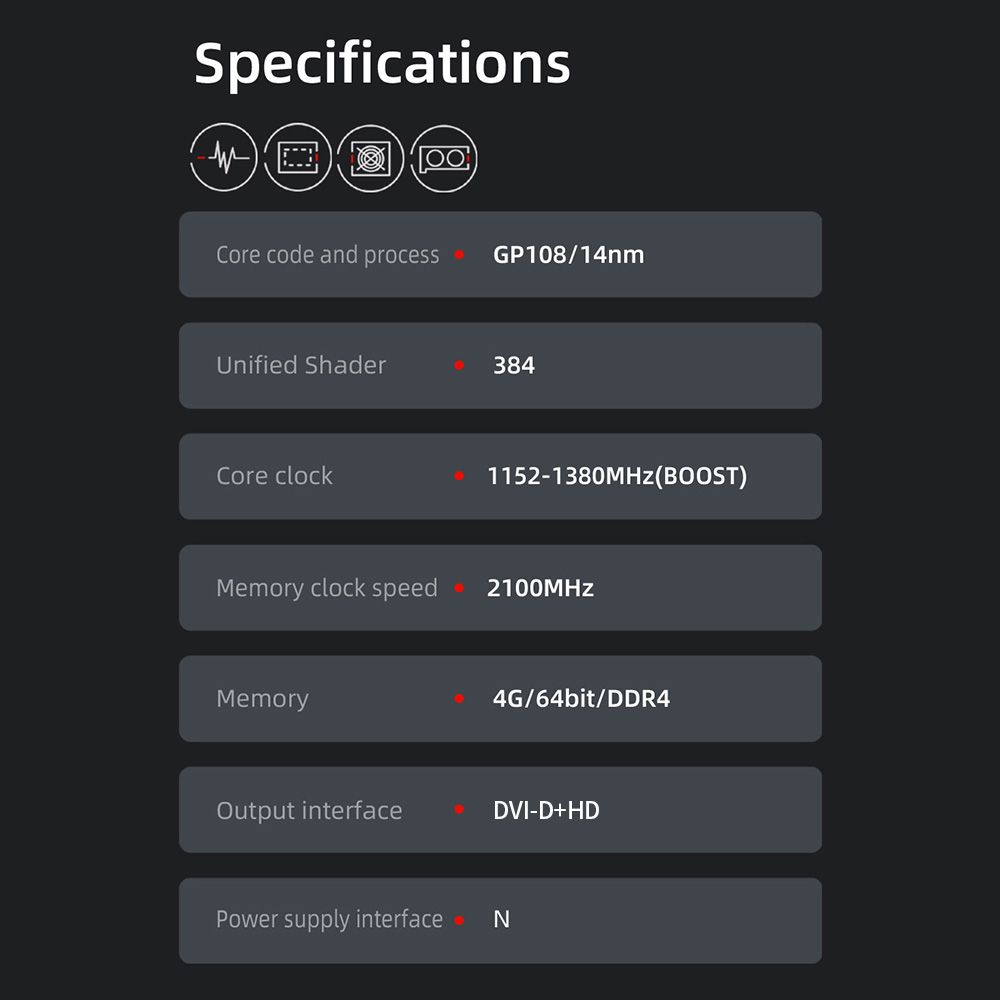Select the Power supply interface label
This screenshot has width=1000, height=1000.
coord(329,920)
